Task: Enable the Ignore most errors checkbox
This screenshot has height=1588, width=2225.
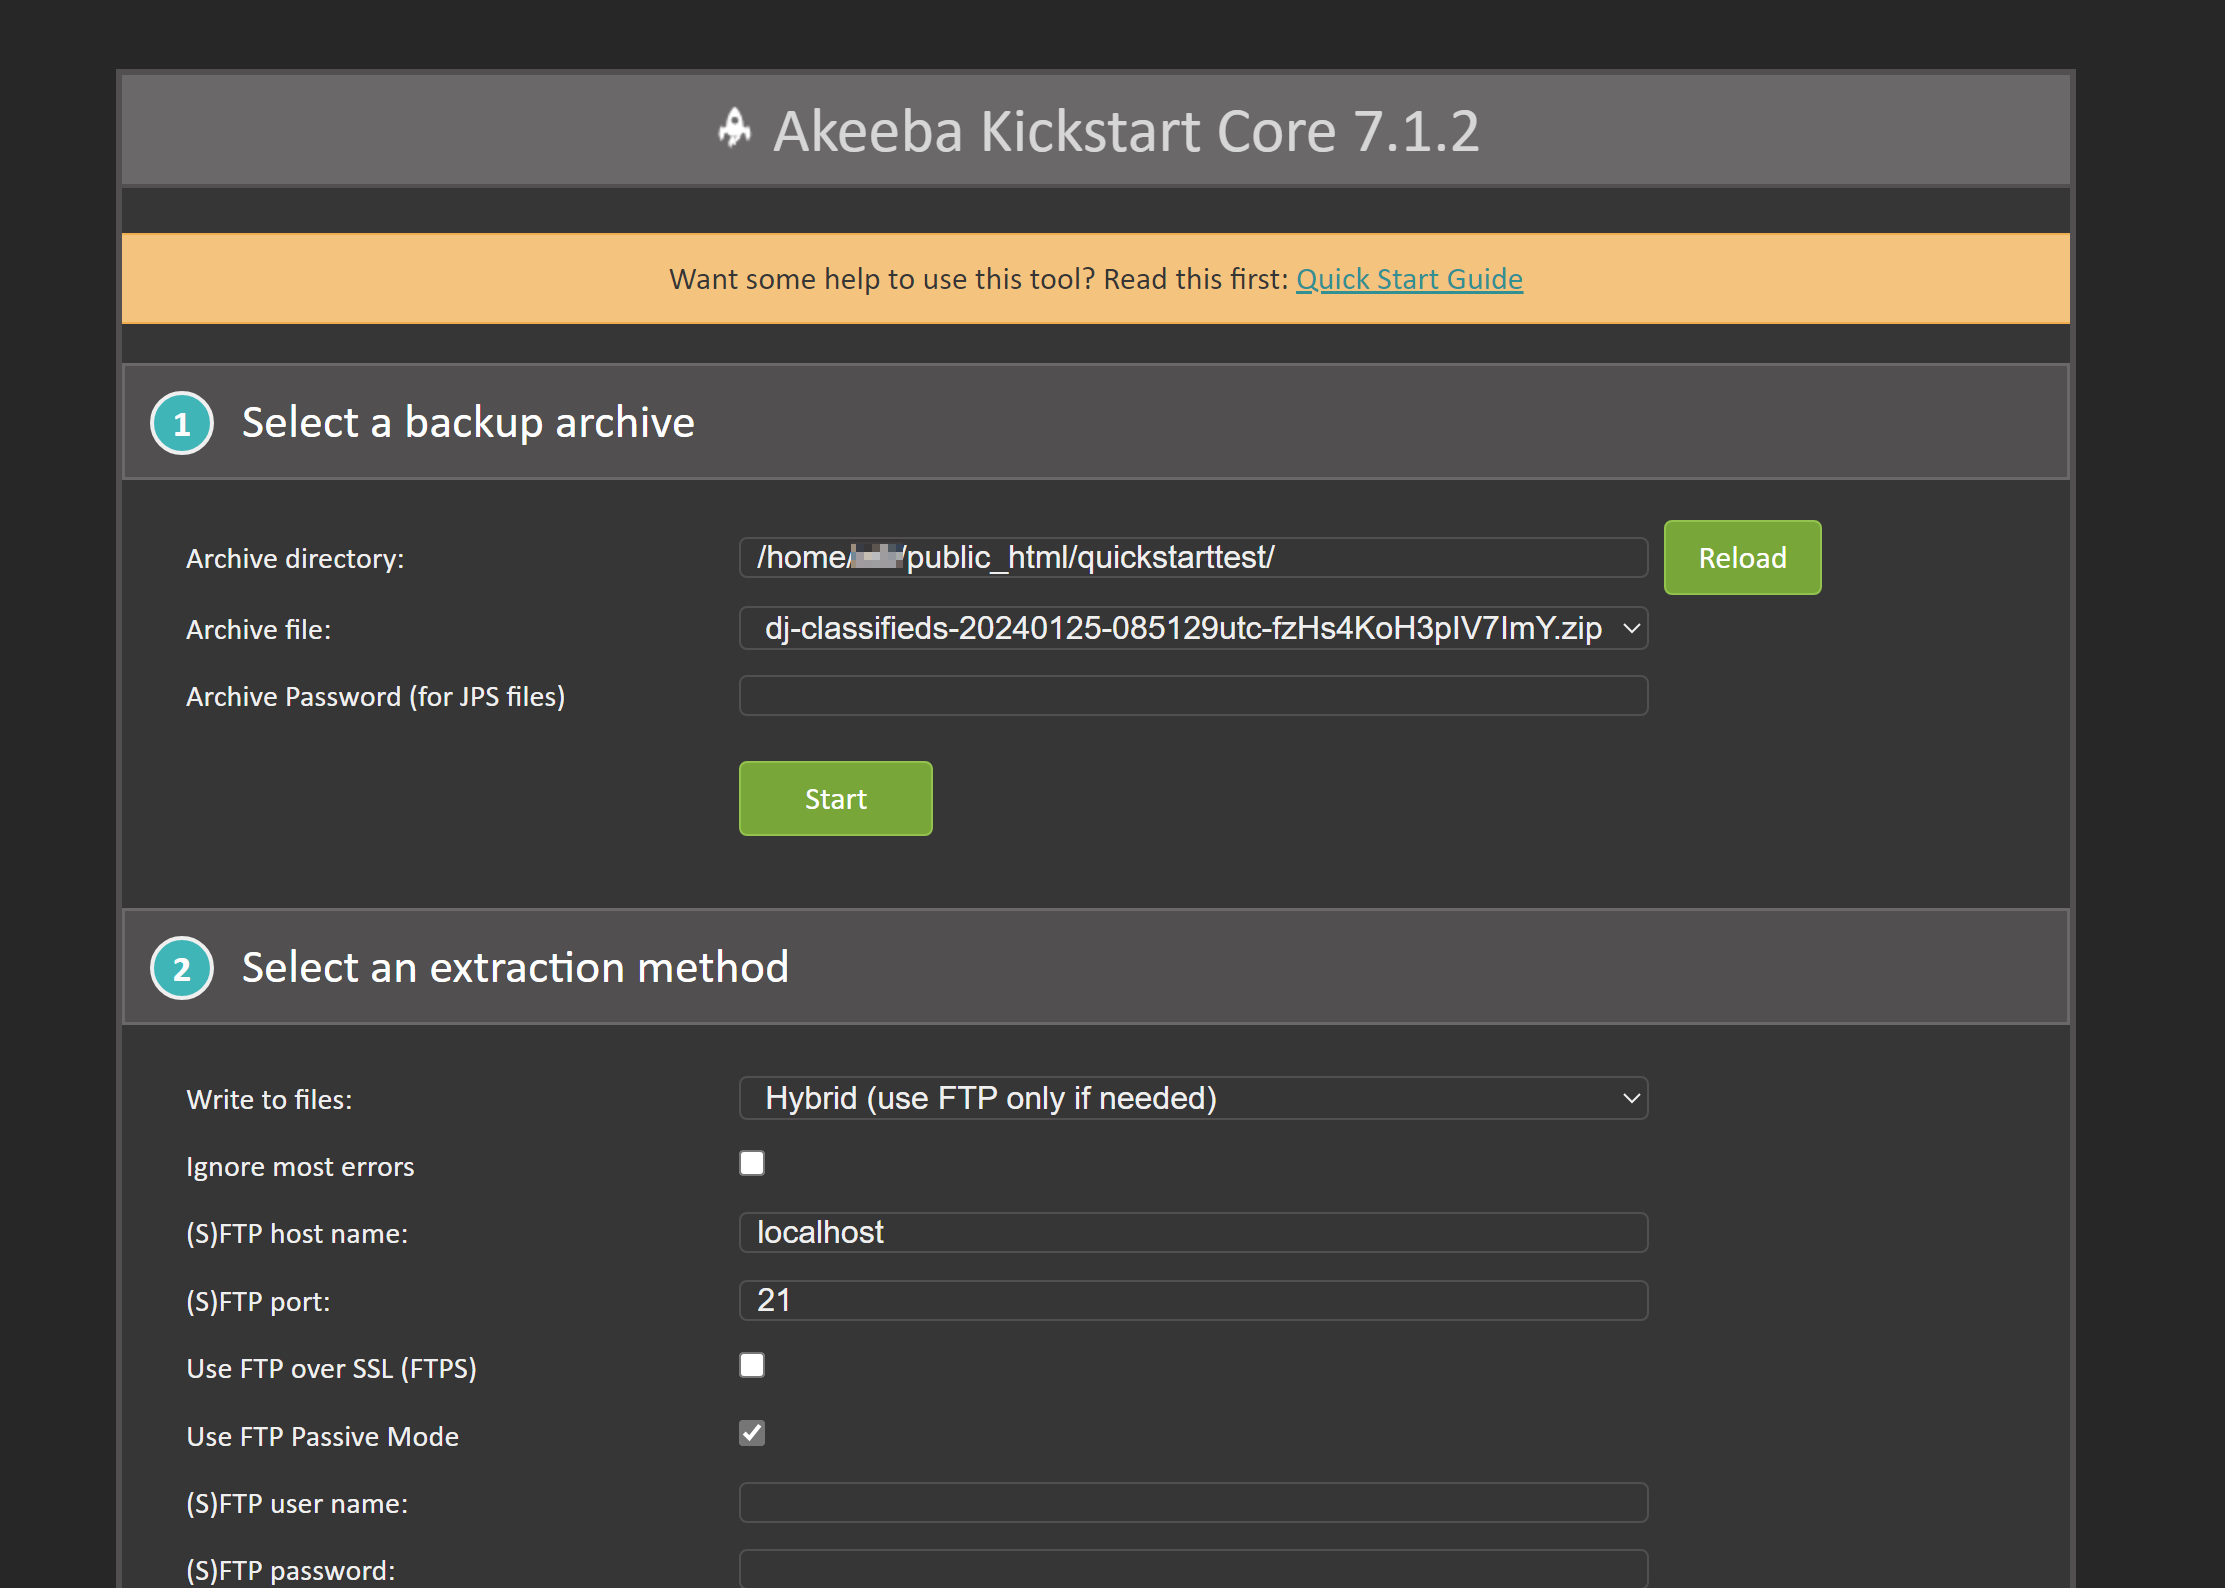Action: click(x=752, y=1163)
